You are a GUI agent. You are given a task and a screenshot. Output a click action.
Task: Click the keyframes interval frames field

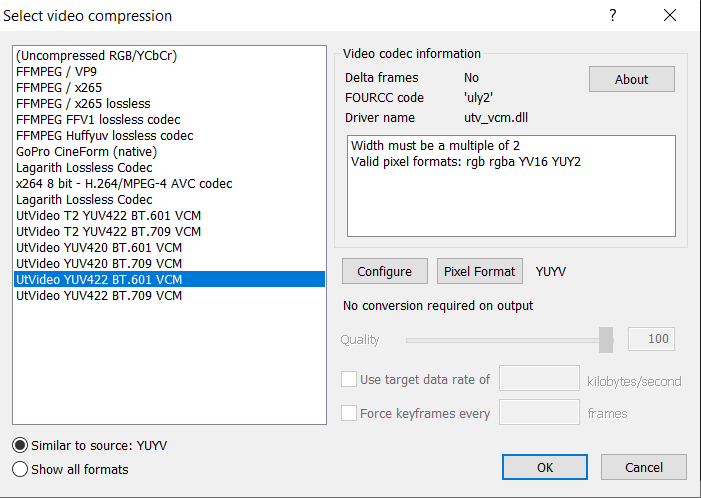(x=539, y=412)
